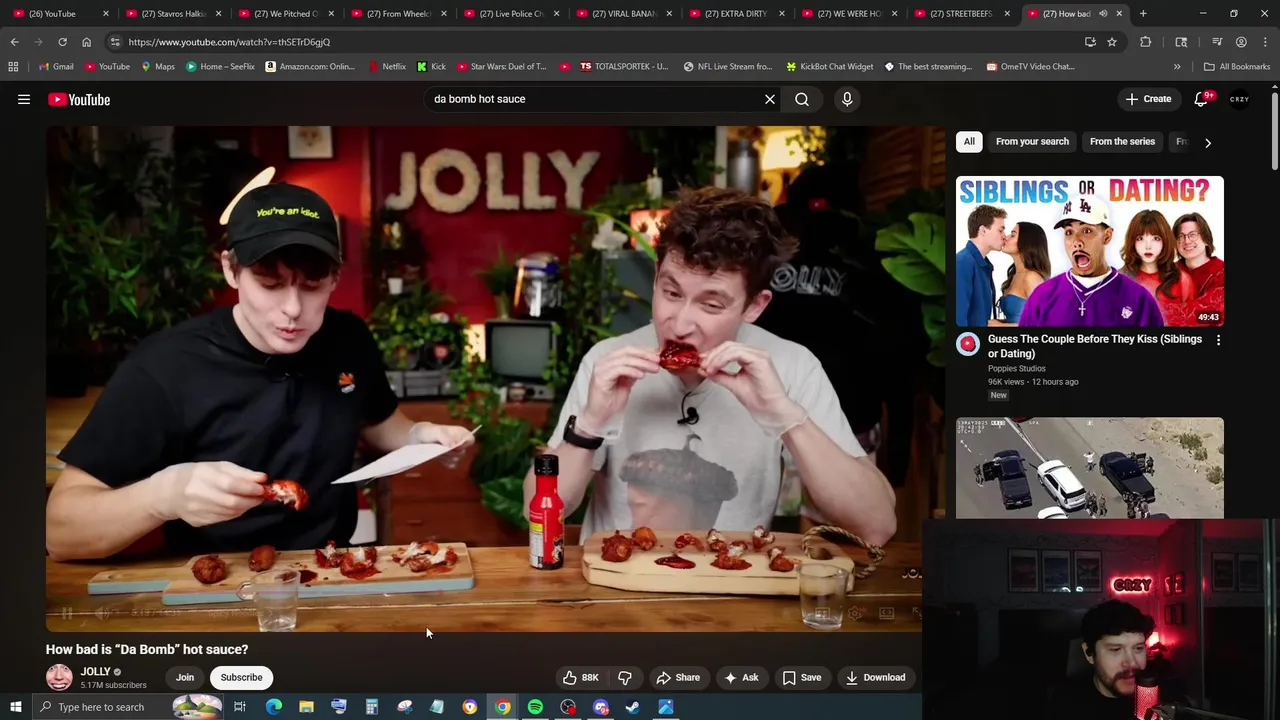Image resolution: width=1280 pixels, height=720 pixels.
Task: Open the All Bookmarks folder
Action: point(1237,66)
